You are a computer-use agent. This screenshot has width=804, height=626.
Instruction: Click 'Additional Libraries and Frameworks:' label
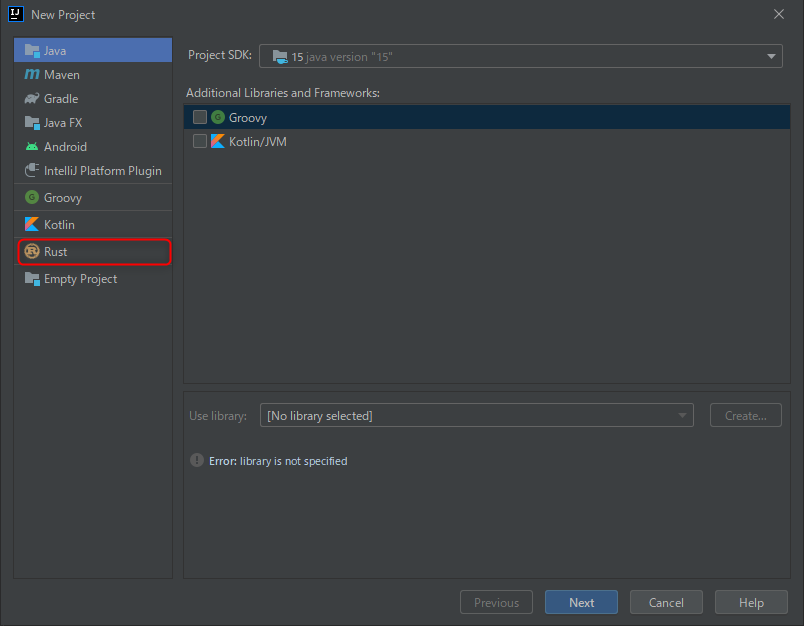[x=283, y=93]
